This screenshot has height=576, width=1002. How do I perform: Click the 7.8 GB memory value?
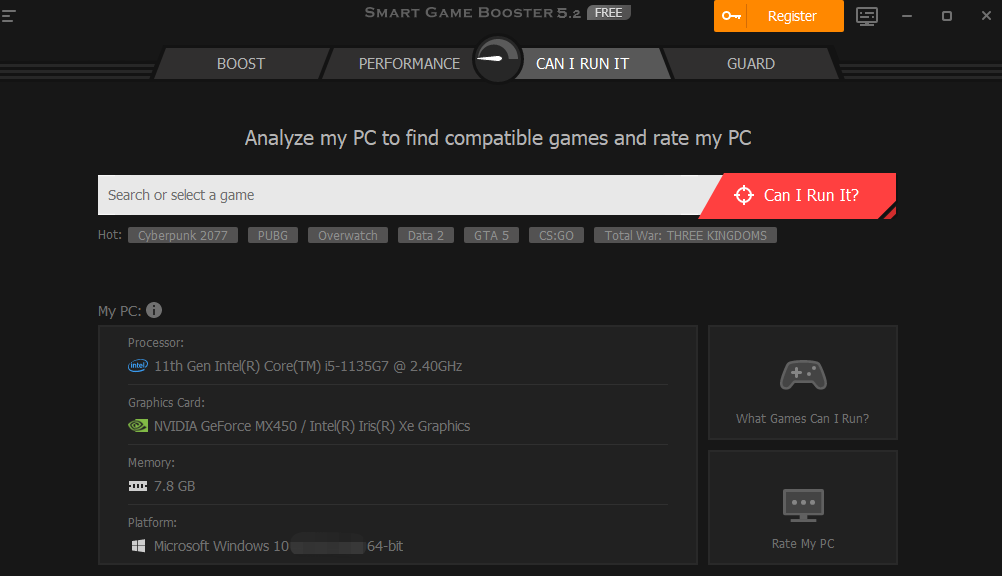[174, 486]
